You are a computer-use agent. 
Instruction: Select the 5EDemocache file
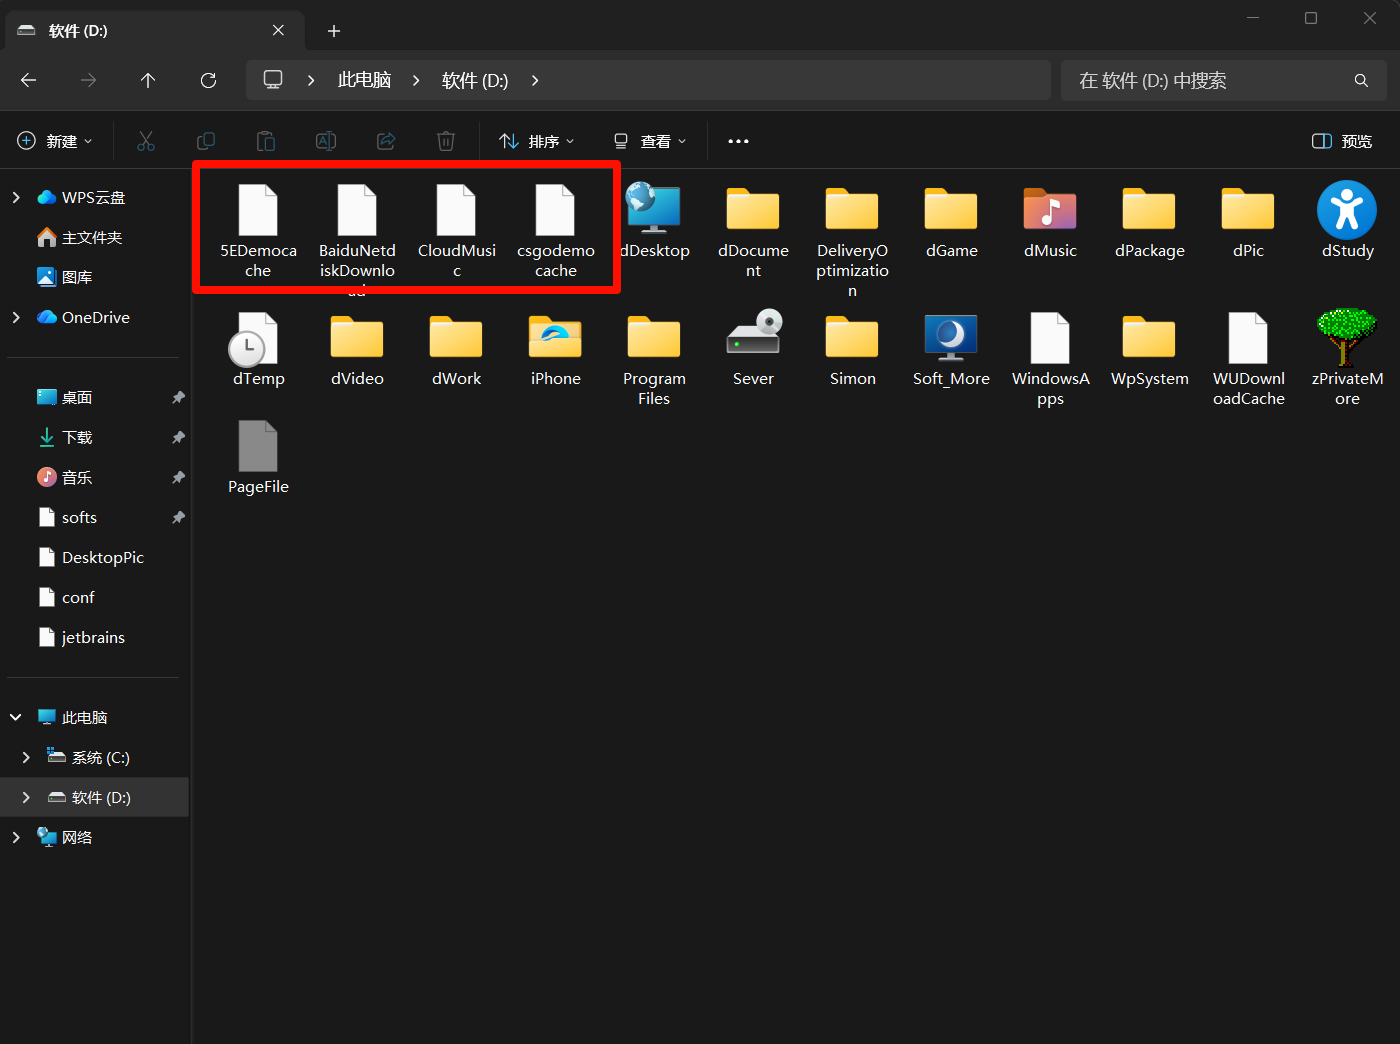point(258,230)
